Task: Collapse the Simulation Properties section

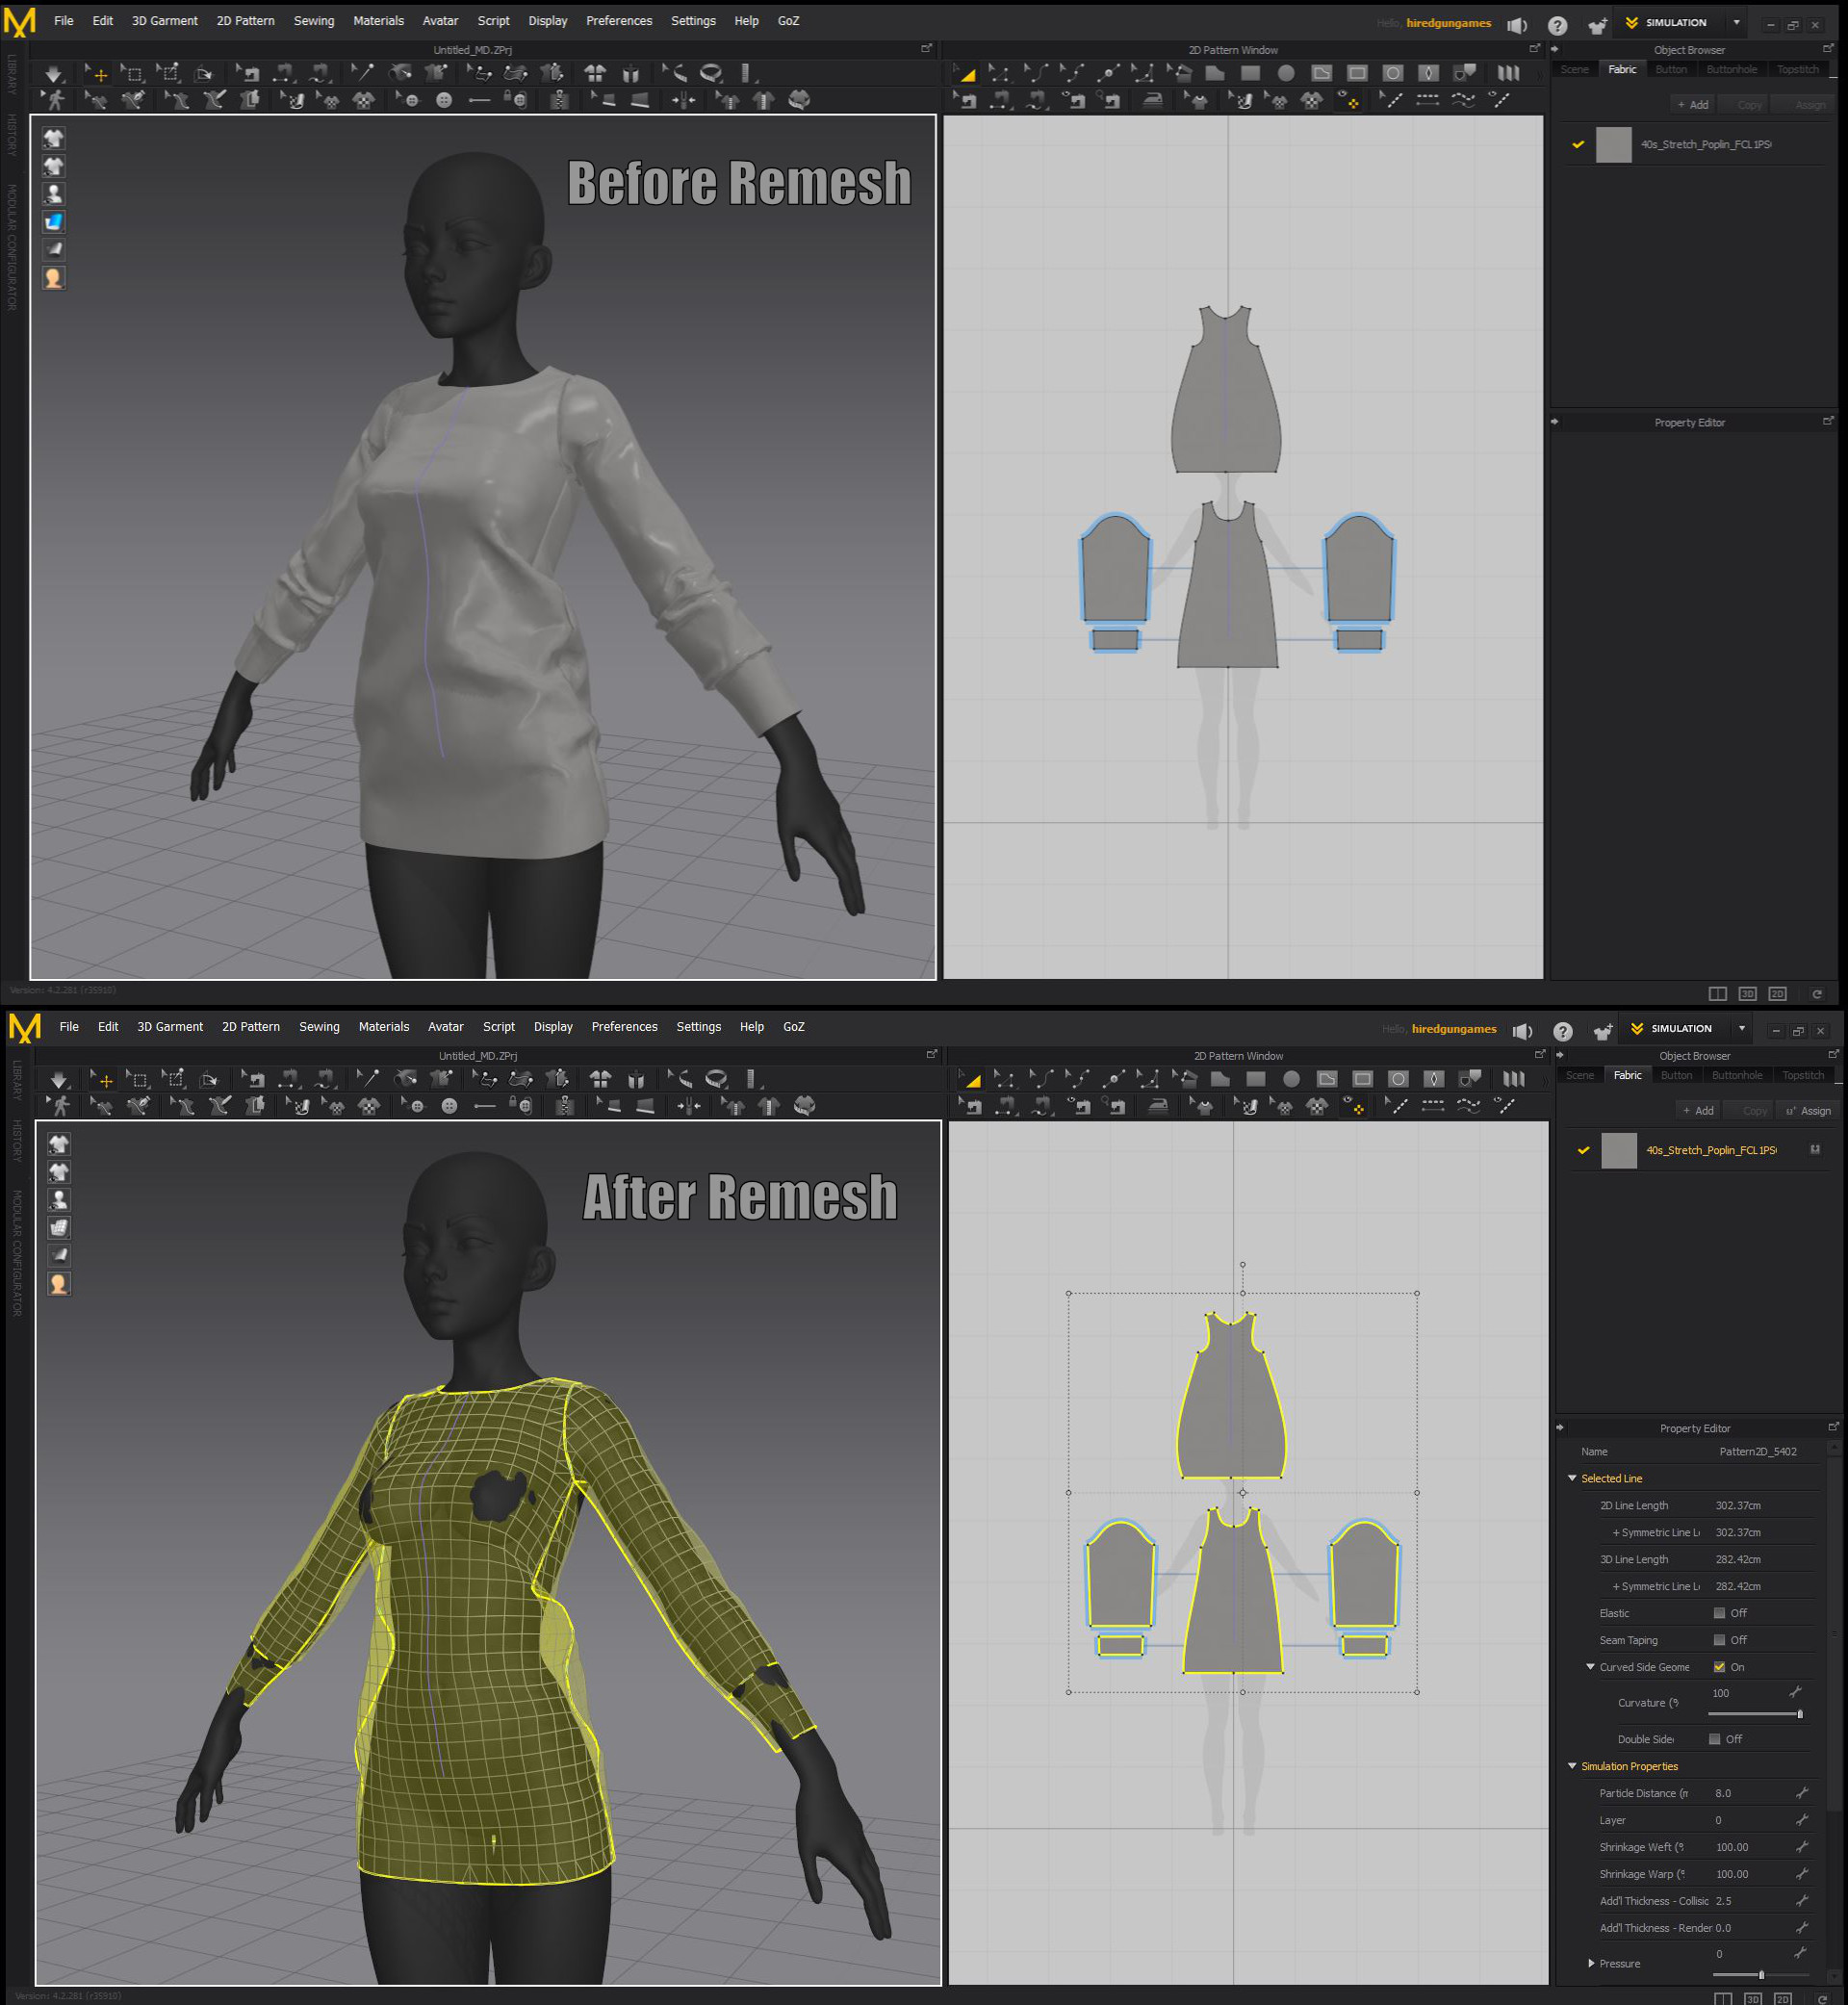Action: [1572, 1766]
